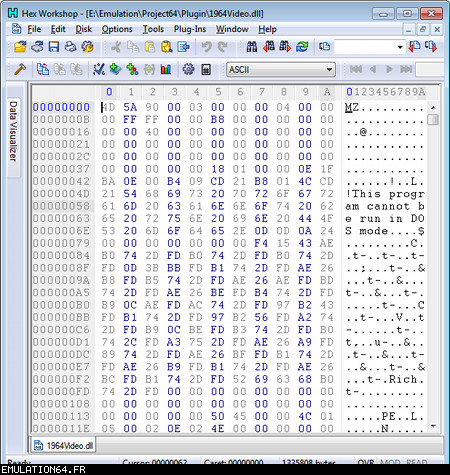Screen dimensions: 450x475
Task: Open the Character Distribution bar chart icon
Action: point(166,69)
